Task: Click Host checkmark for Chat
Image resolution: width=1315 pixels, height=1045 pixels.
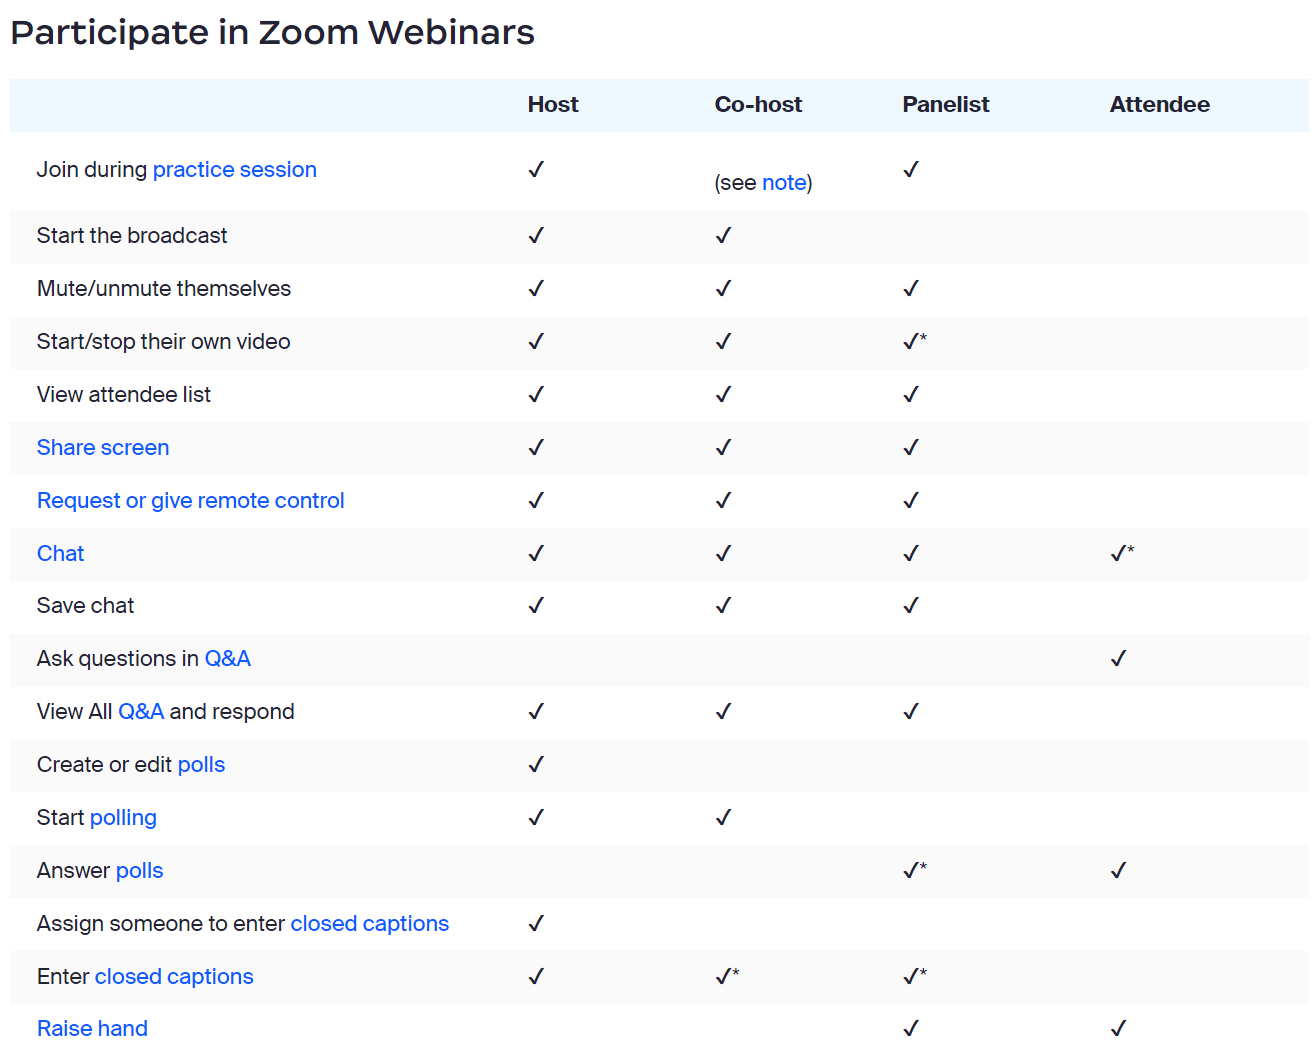Action: point(536,553)
